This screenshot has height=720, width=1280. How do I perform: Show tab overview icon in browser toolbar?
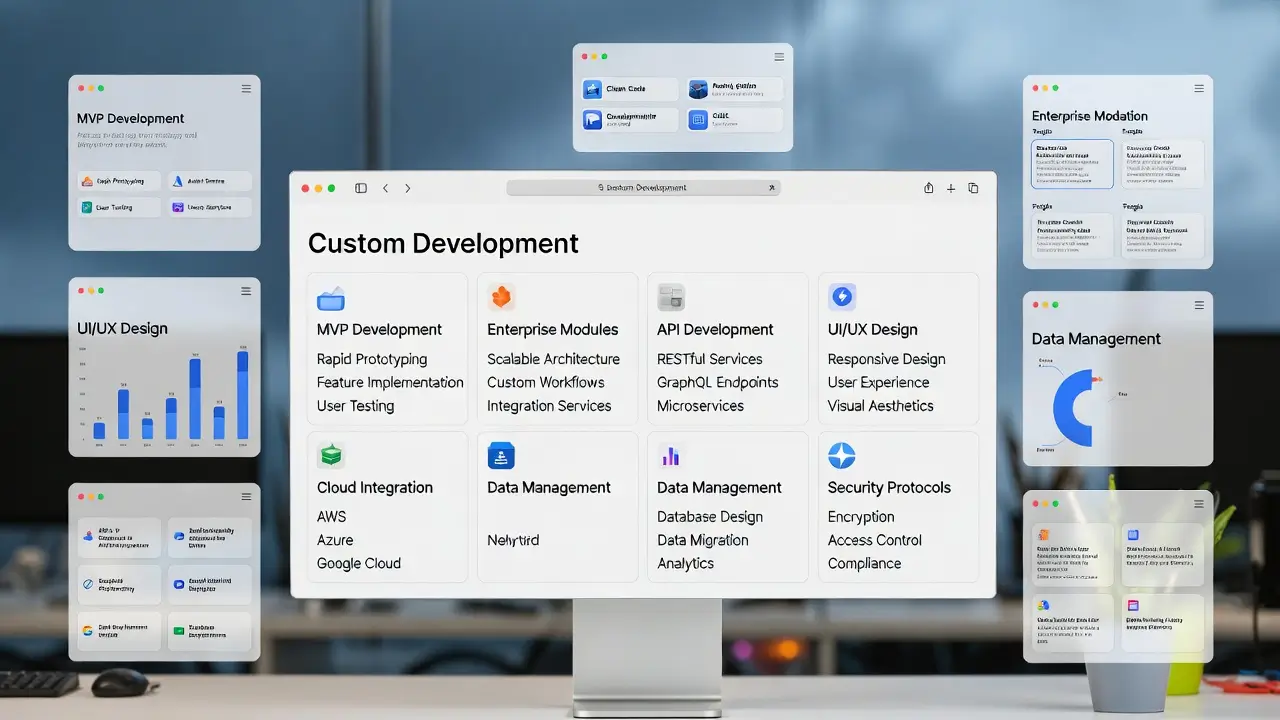(973, 188)
